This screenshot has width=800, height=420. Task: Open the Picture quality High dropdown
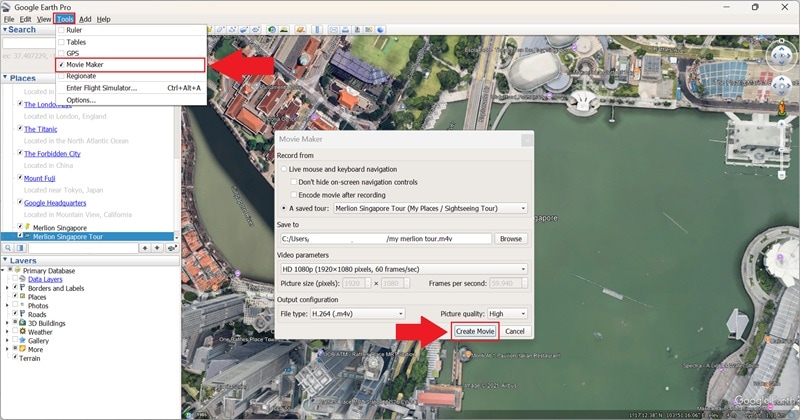[x=507, y=314]
